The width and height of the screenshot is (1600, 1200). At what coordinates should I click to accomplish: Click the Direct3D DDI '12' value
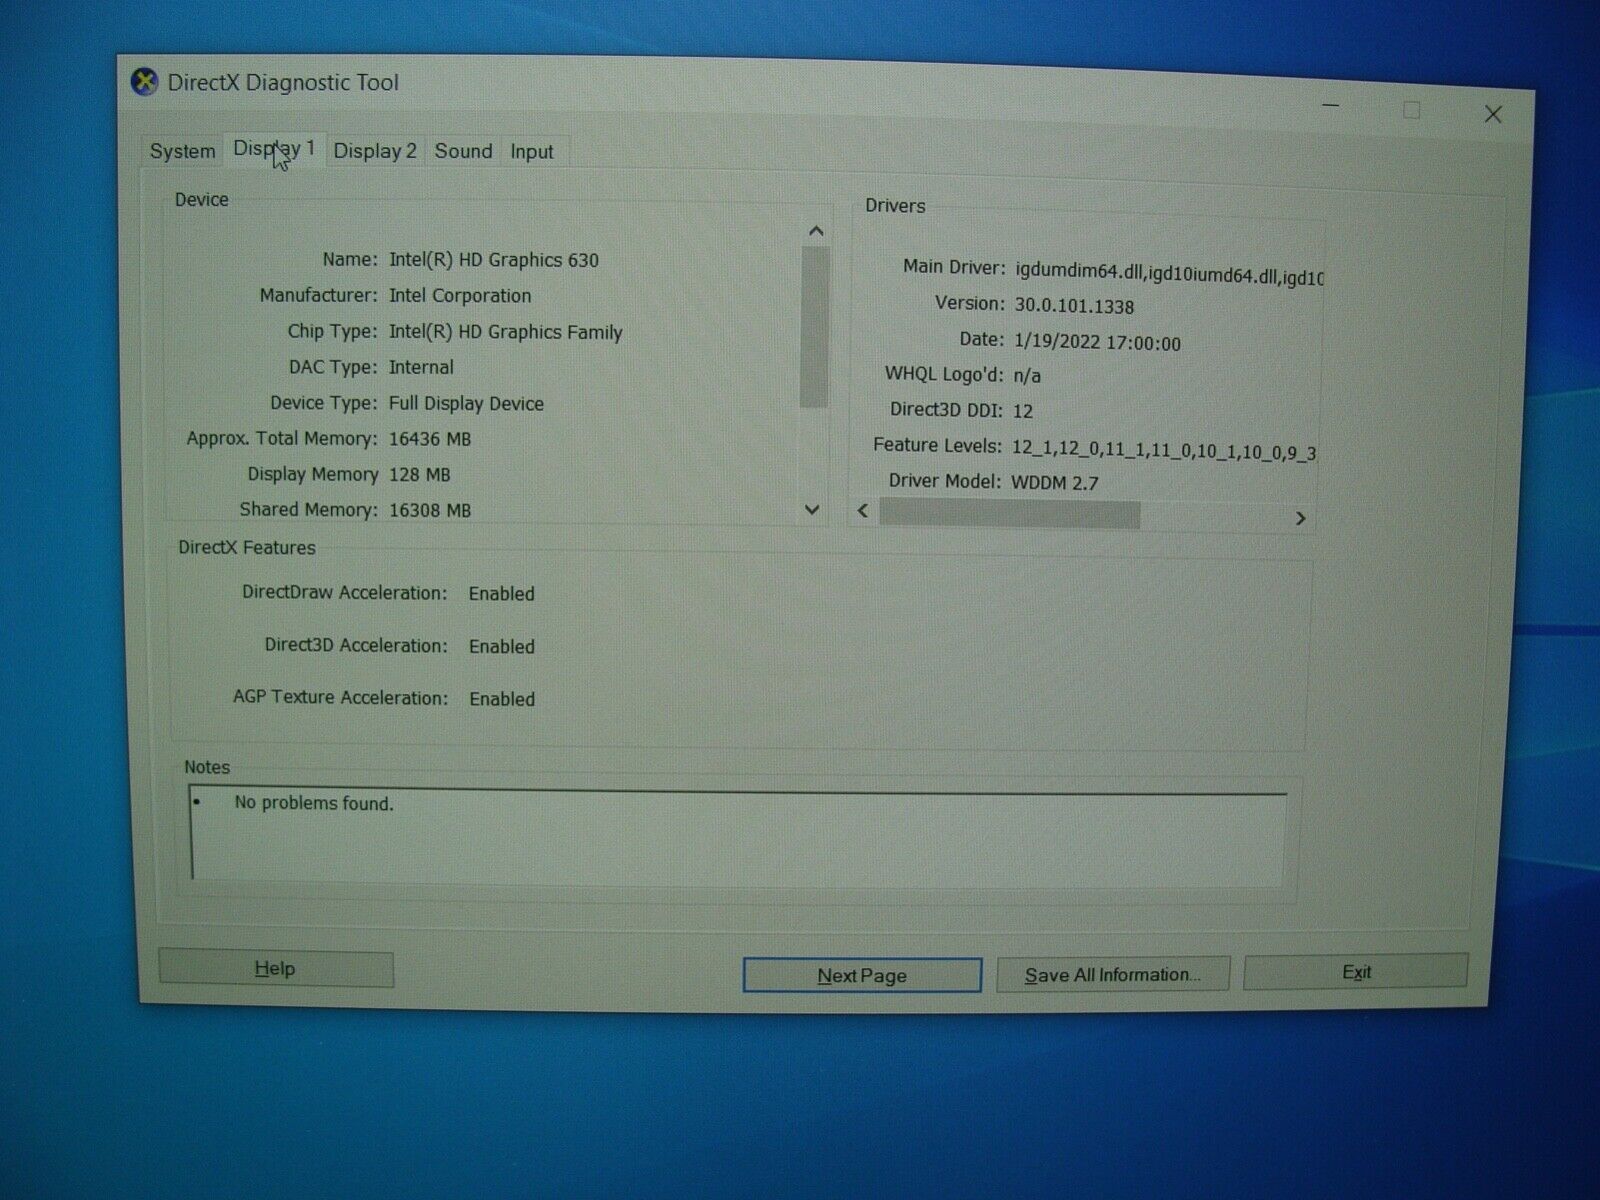pos(1023,411)
